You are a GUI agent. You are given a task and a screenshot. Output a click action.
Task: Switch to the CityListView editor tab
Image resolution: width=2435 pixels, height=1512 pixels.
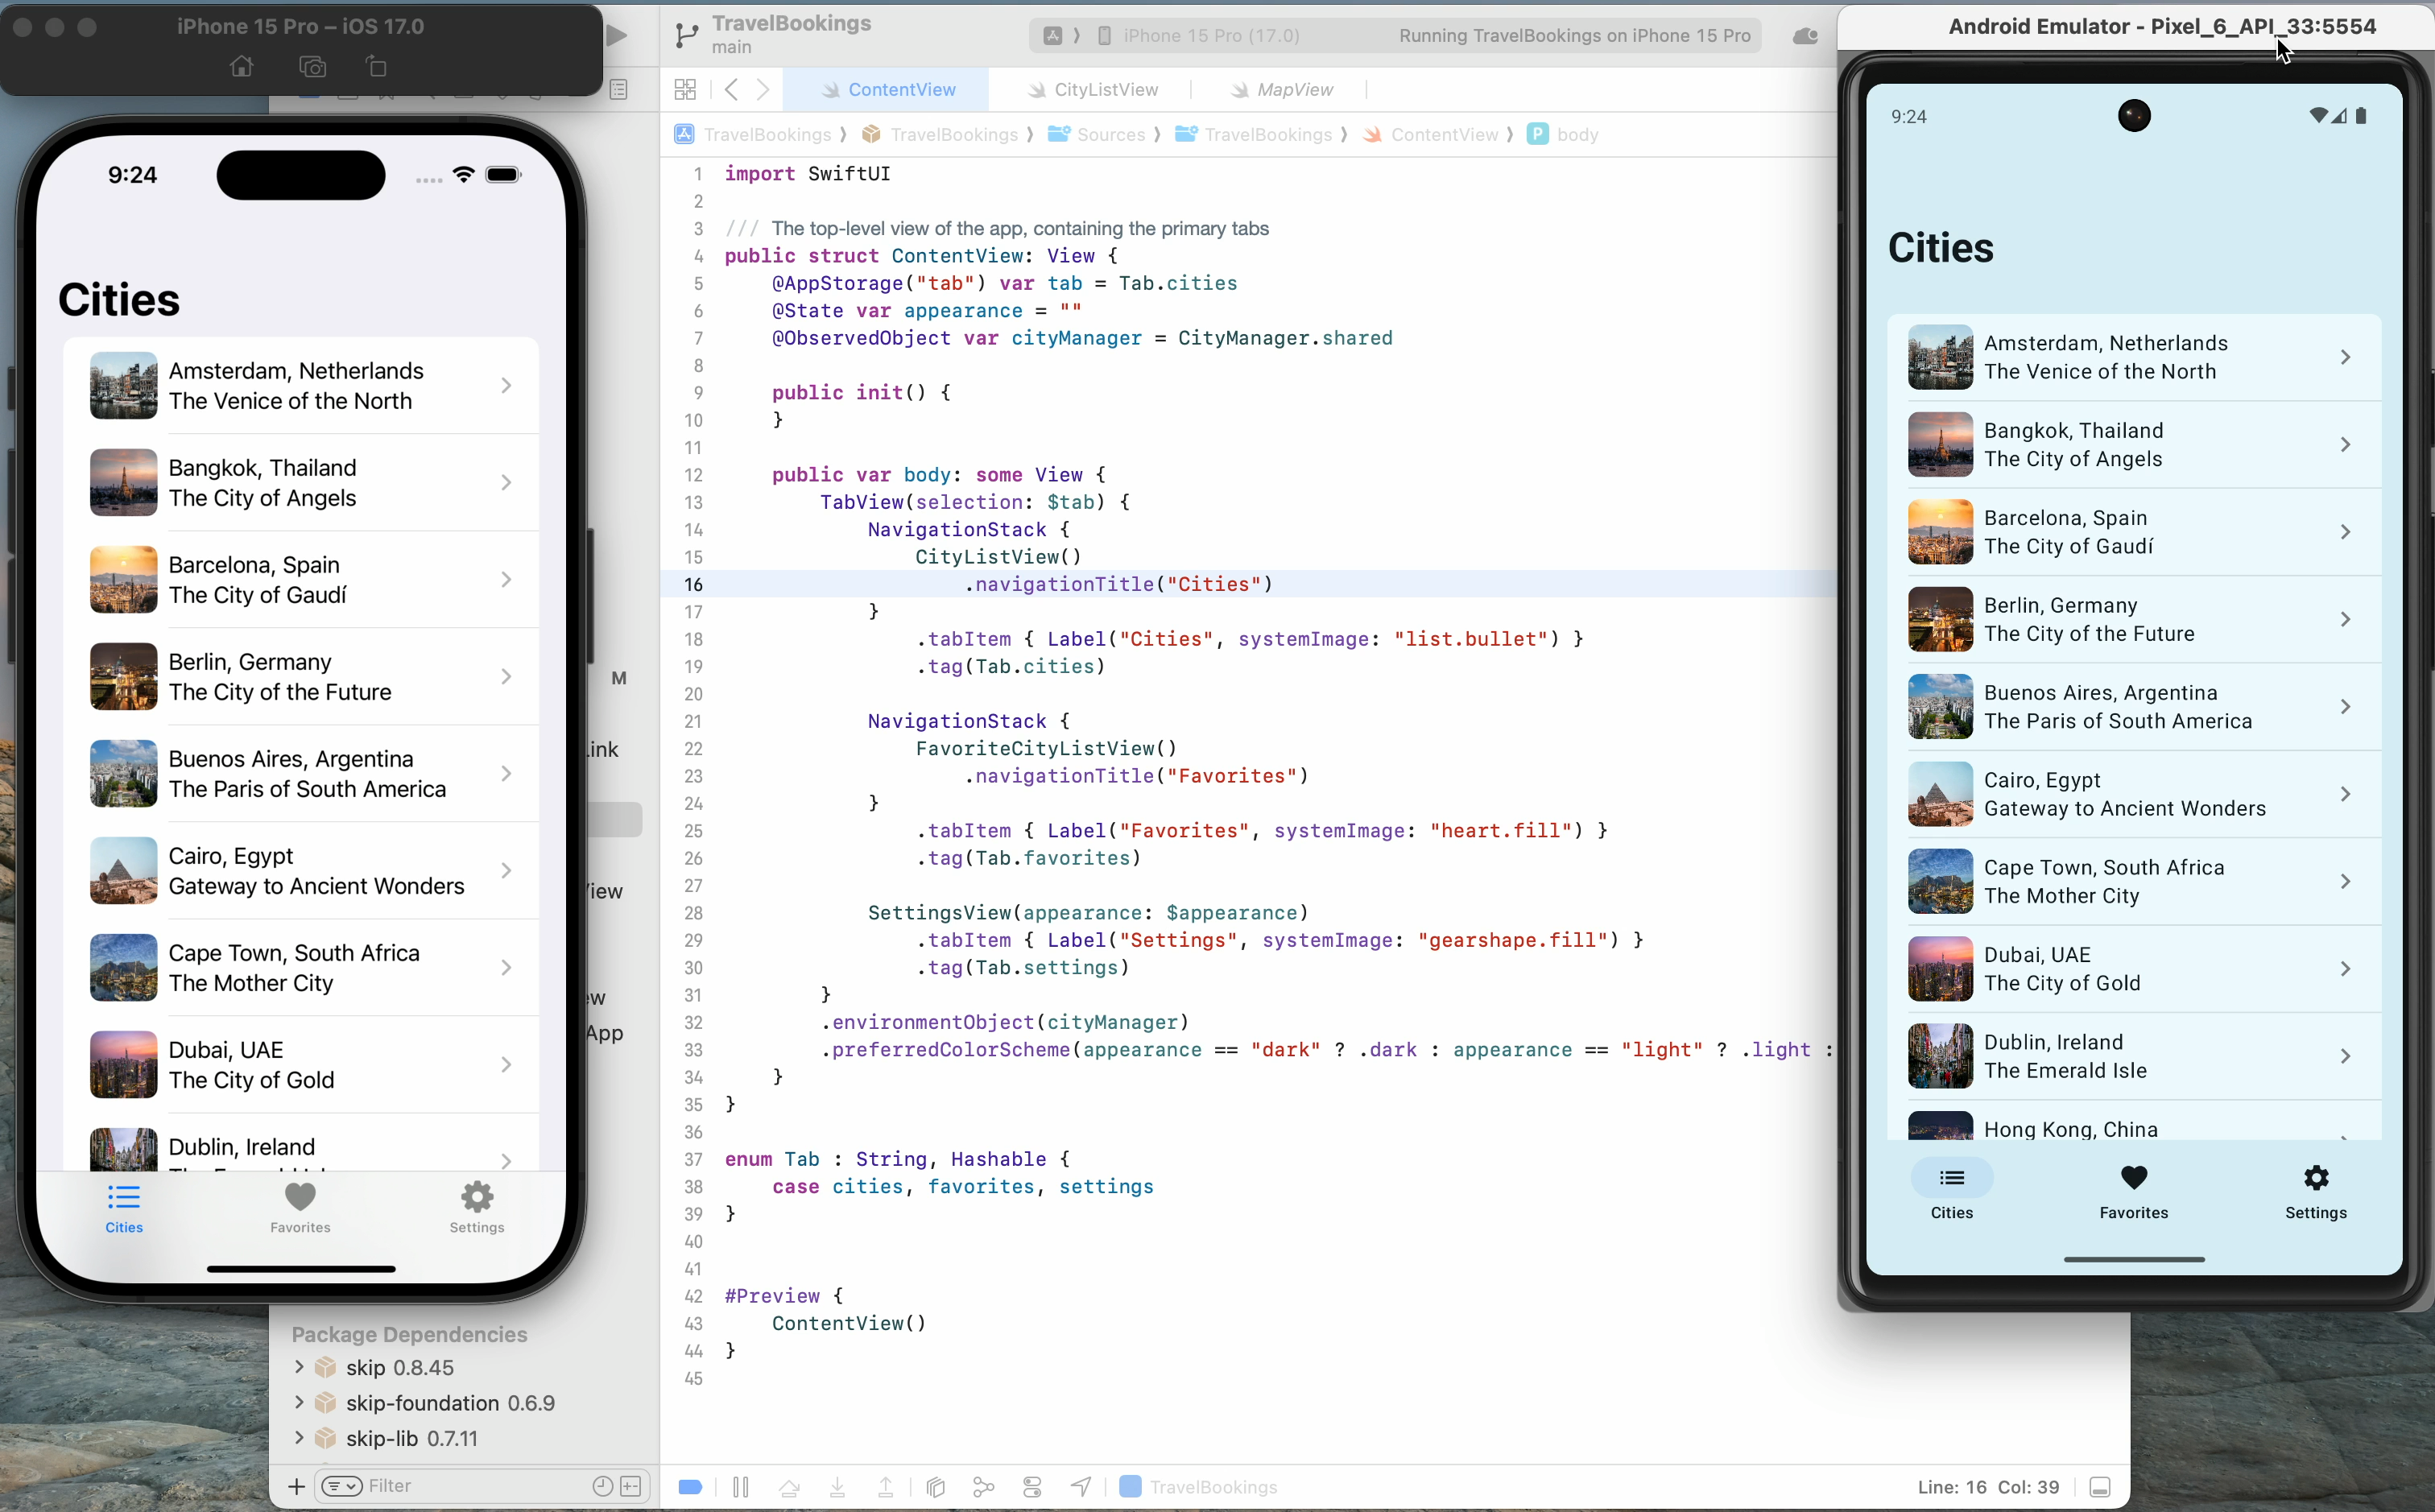[x=1105, y=90]
